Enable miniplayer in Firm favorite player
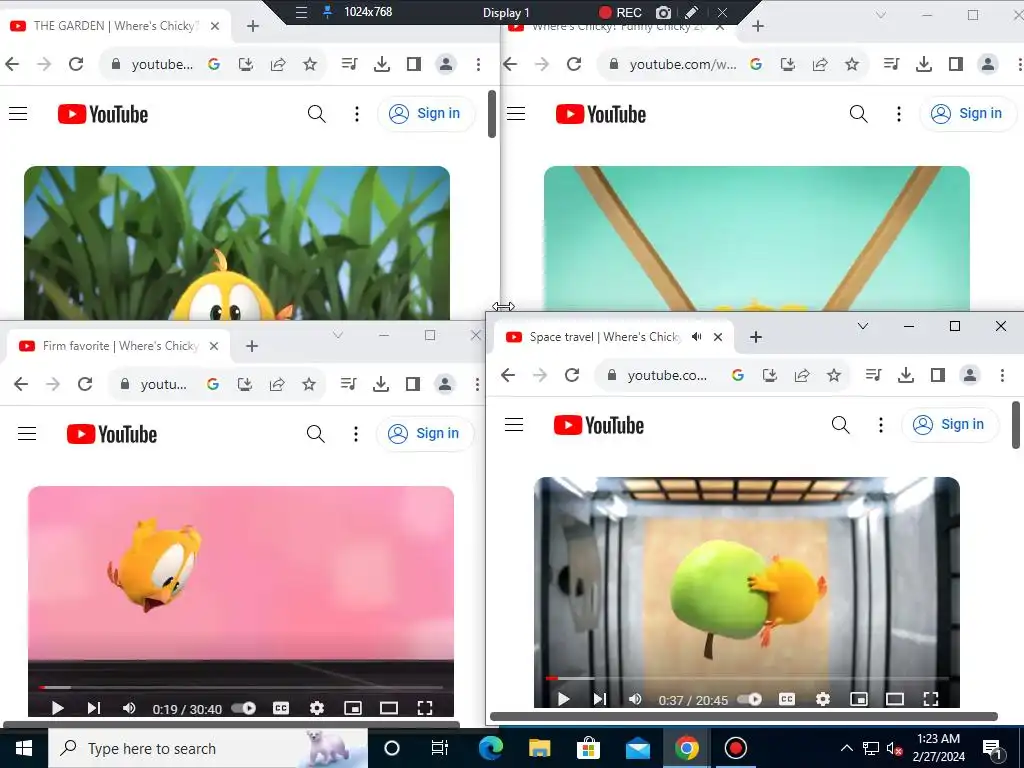1024x768 pixels. pyautogui.click(x=353, y=708)
